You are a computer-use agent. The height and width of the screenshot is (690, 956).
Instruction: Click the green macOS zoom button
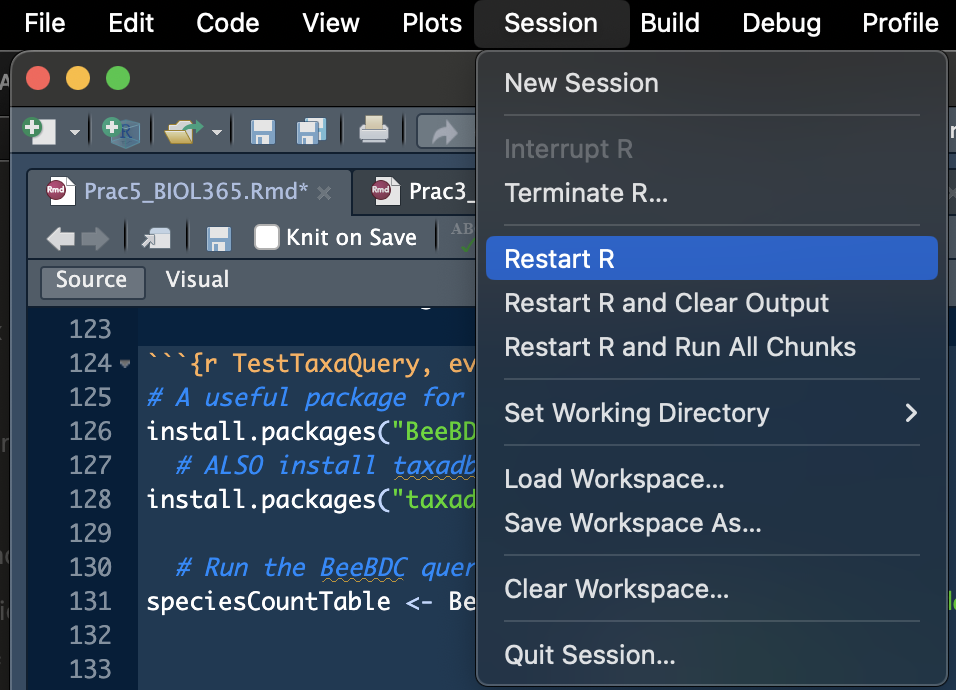118,78
